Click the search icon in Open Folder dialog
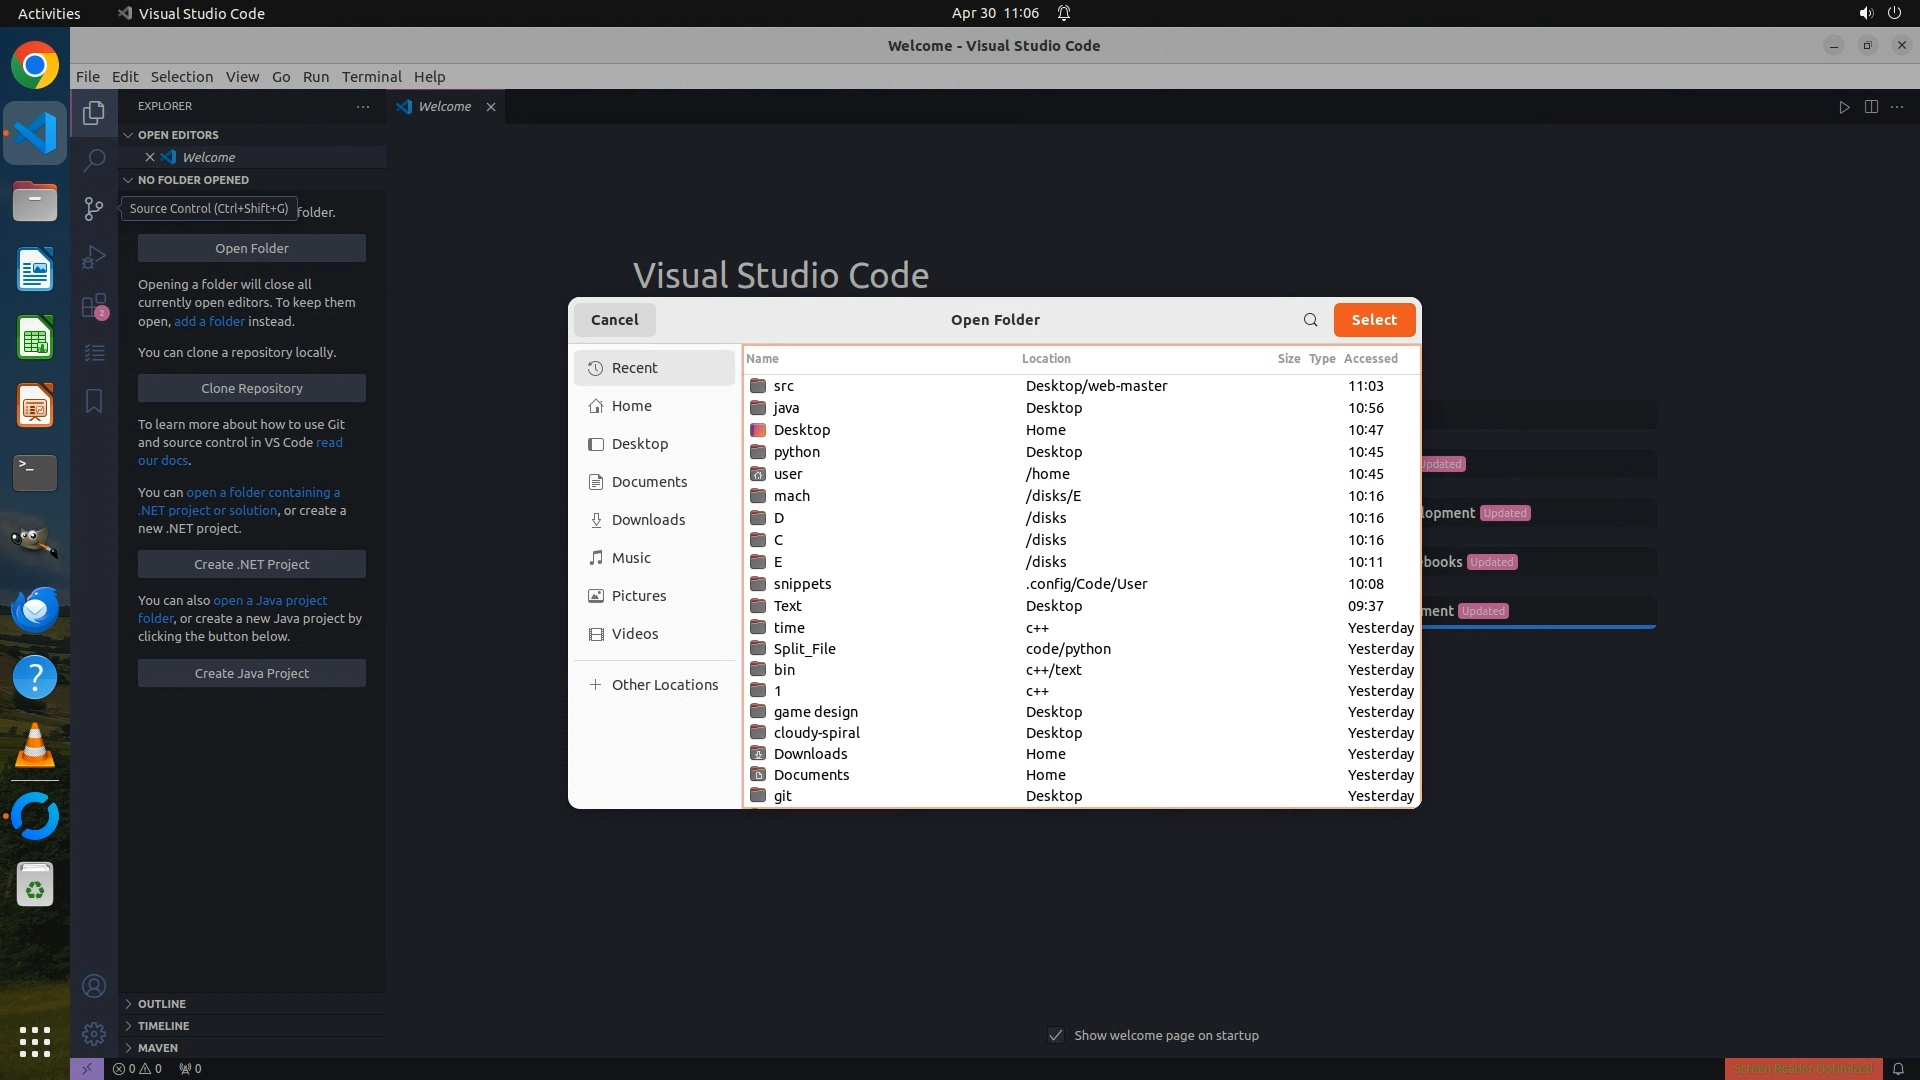1920x1080 pixels. pyautogui.click(x=1310, y=320)
